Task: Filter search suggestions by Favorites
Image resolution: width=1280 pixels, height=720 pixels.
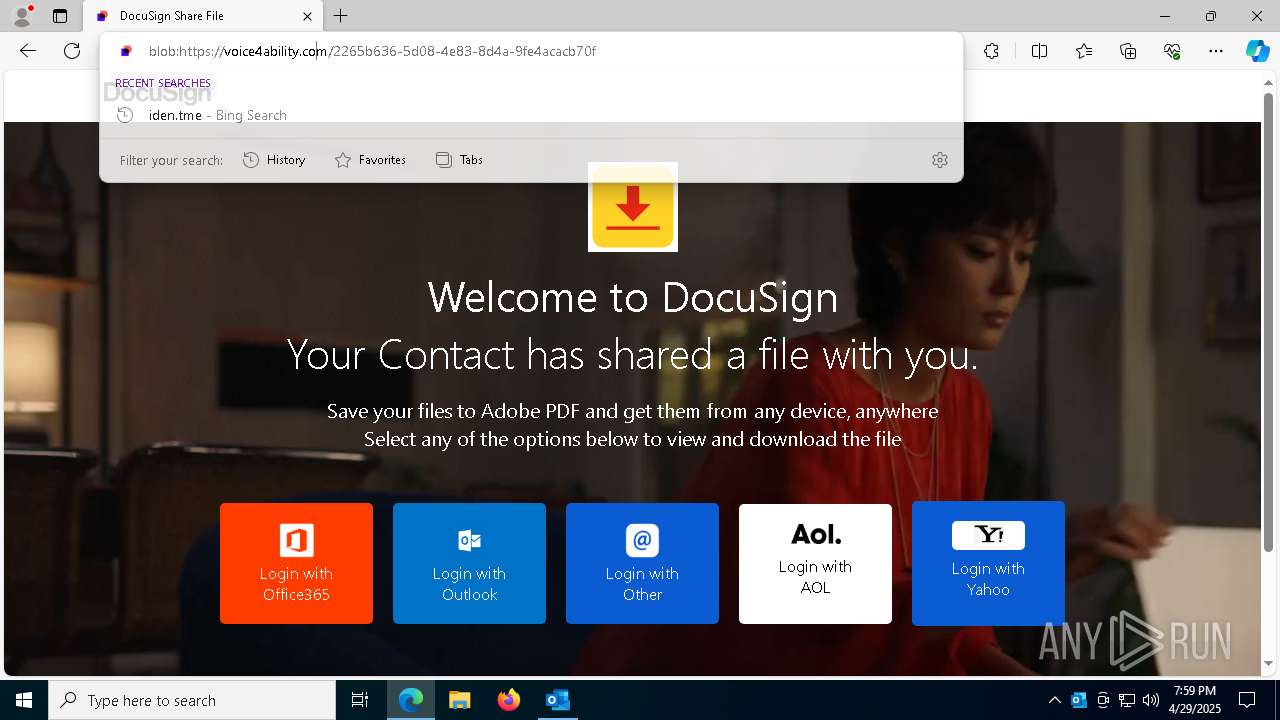Action: click(x=370, y=160)
